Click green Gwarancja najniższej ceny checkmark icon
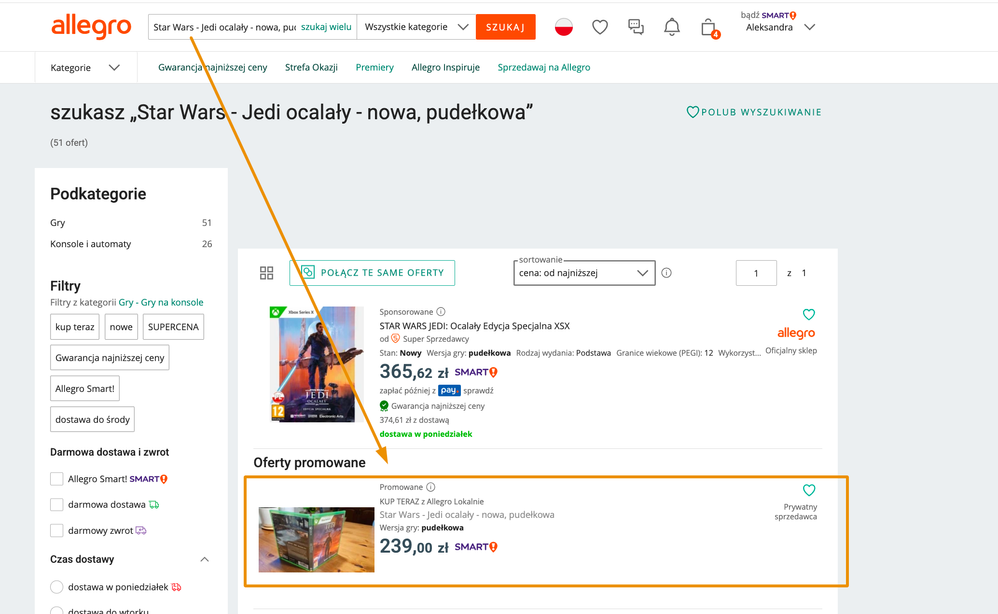Image resolution: width=998 pixels, height=614 pixels. (384, 406)
